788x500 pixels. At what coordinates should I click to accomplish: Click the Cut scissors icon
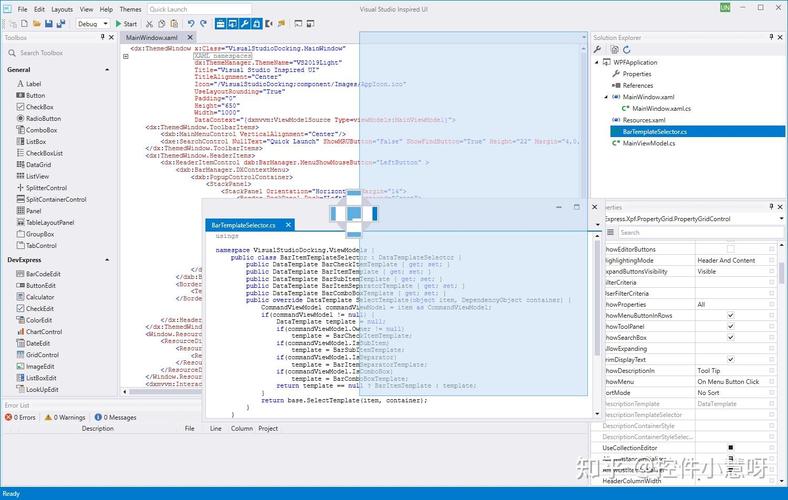pos(149,23)
